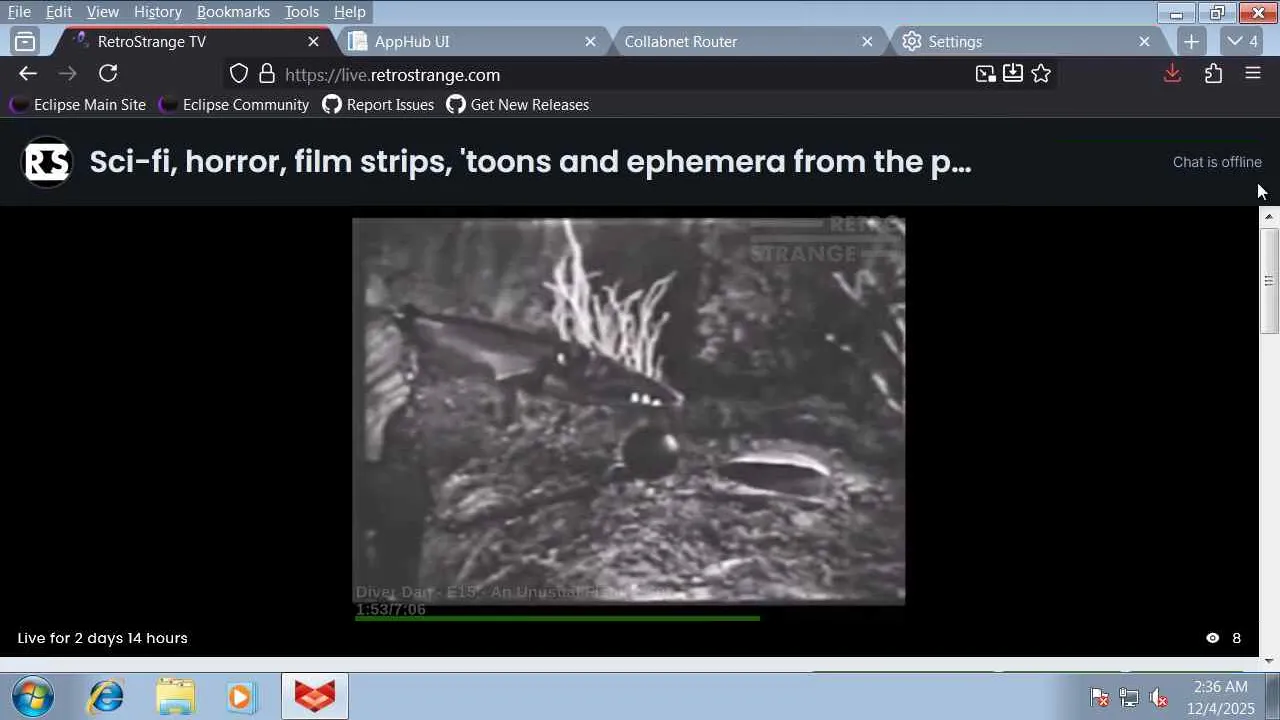The width and height of the screenshot is (1280, 720).
Task: Open the network tray icon
Action: point(1129,697)
